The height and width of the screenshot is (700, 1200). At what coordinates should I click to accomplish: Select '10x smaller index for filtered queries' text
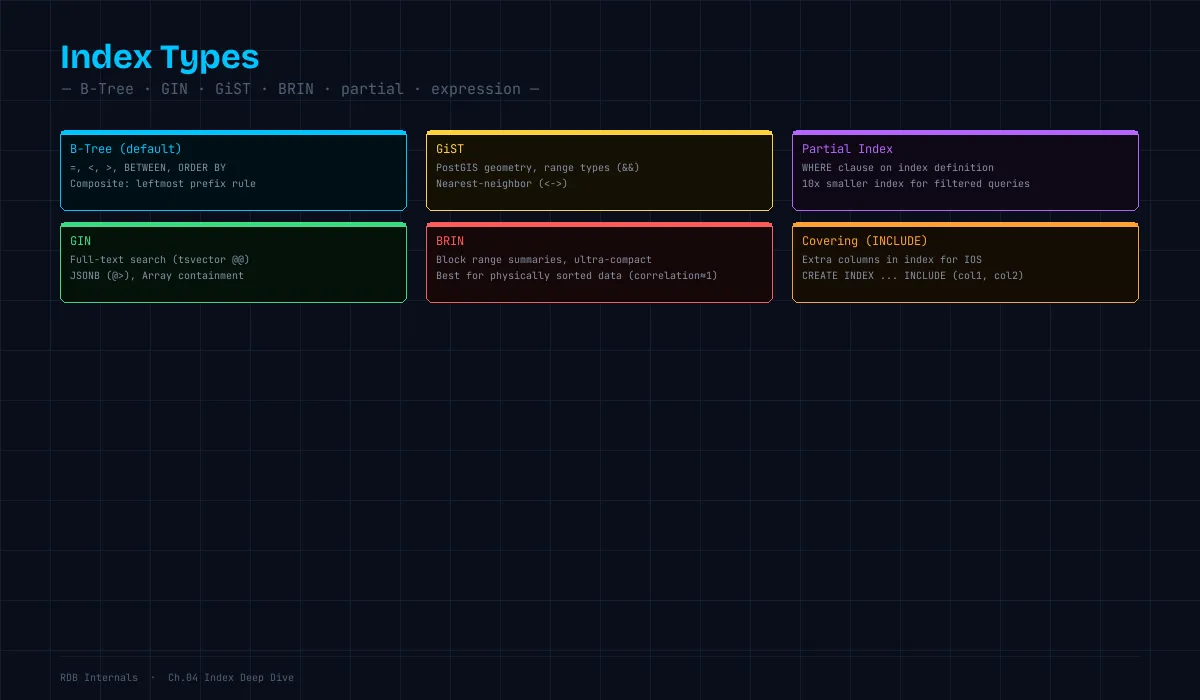(x=916, y=184)
